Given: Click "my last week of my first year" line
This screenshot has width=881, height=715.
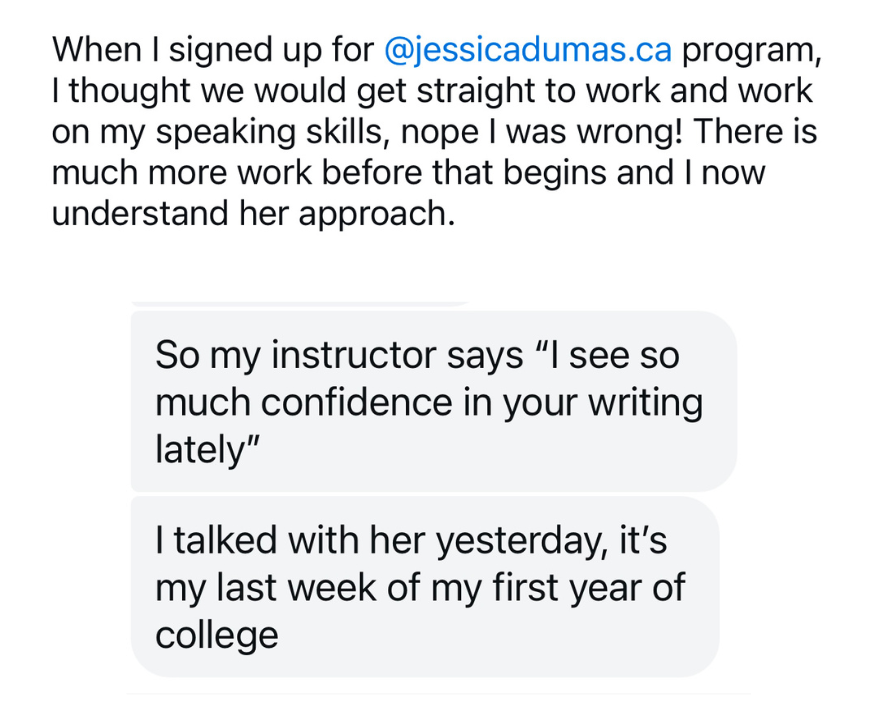Looking at the screenshot, I should tap(420, 588).
